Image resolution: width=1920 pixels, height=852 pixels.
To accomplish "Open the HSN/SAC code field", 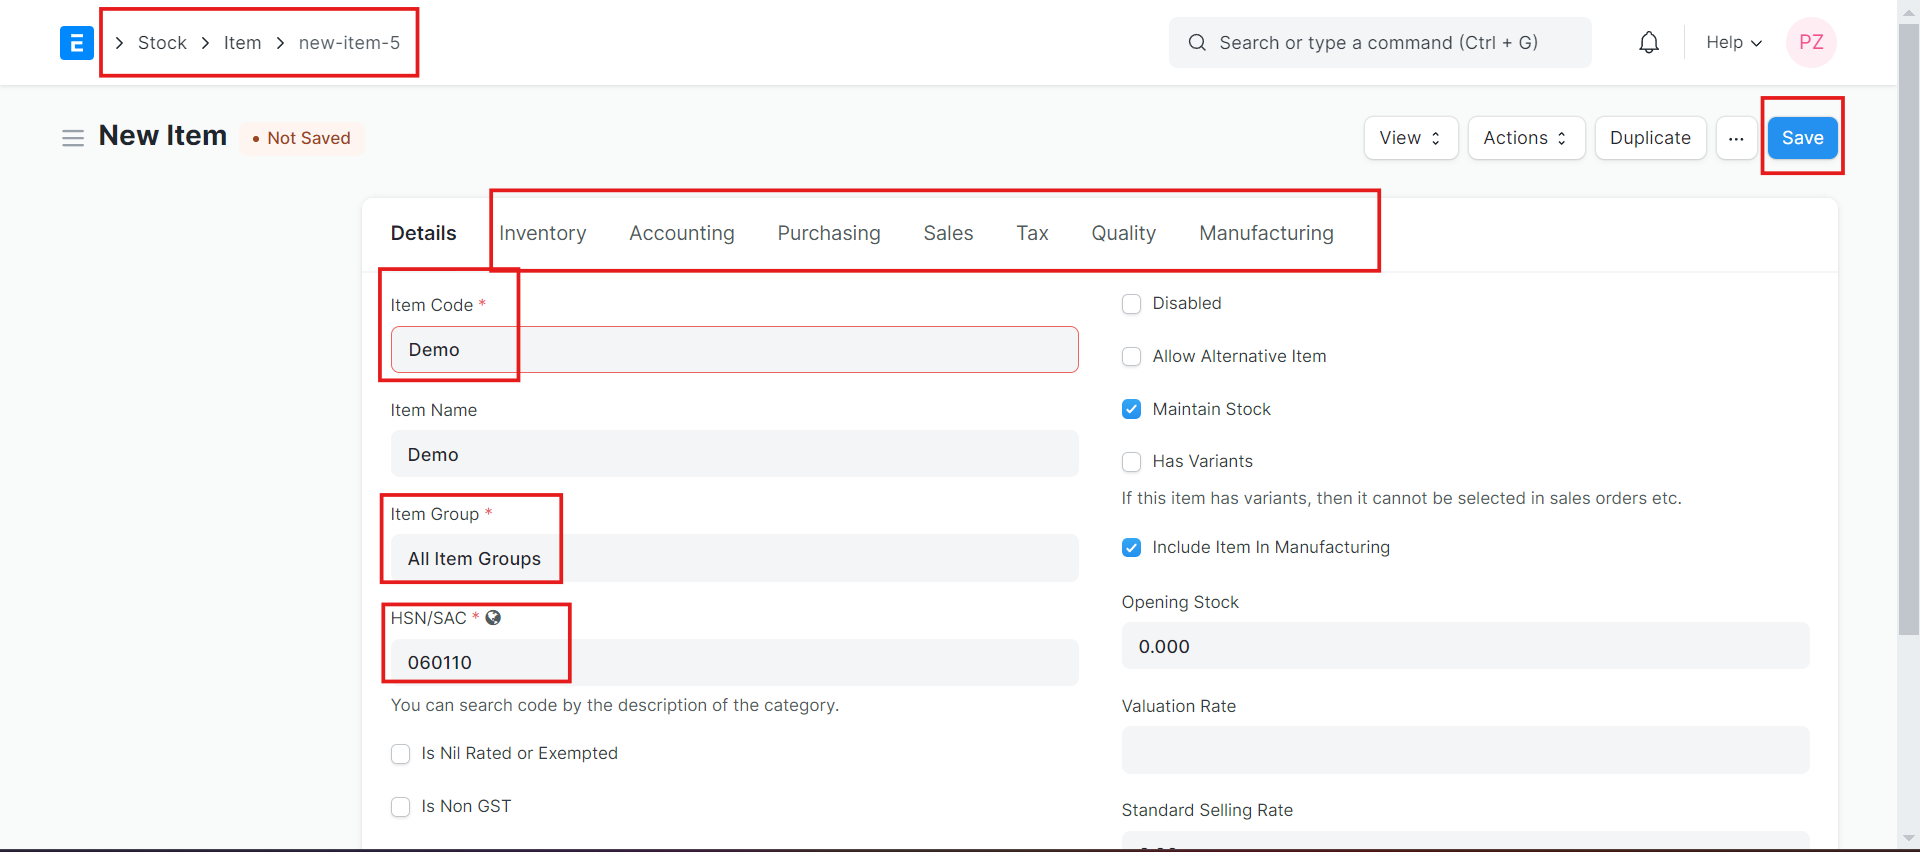I will [735, 662].
